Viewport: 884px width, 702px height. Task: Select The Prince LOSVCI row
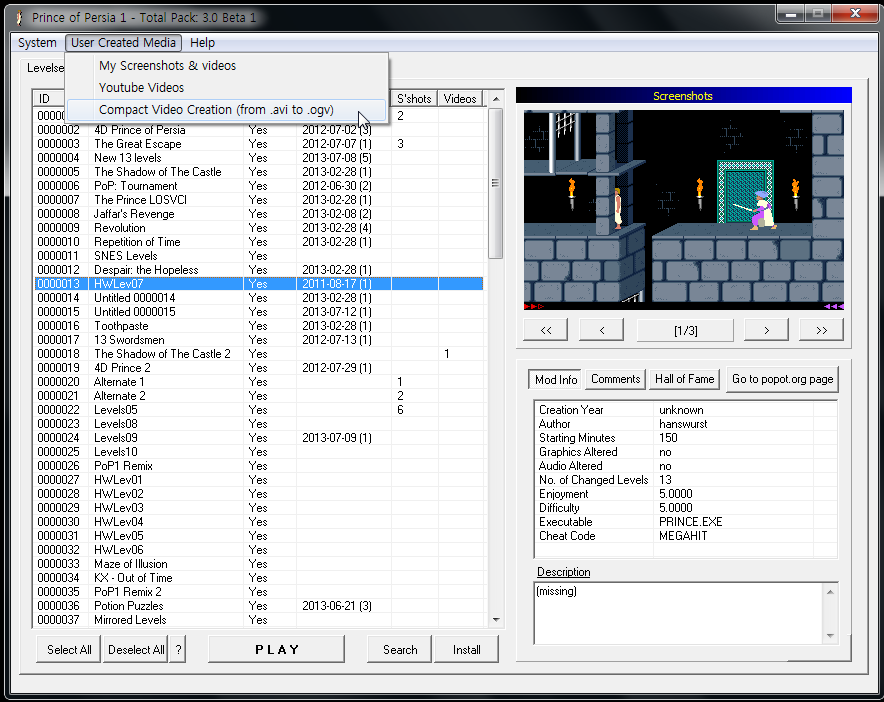(259, 200)
